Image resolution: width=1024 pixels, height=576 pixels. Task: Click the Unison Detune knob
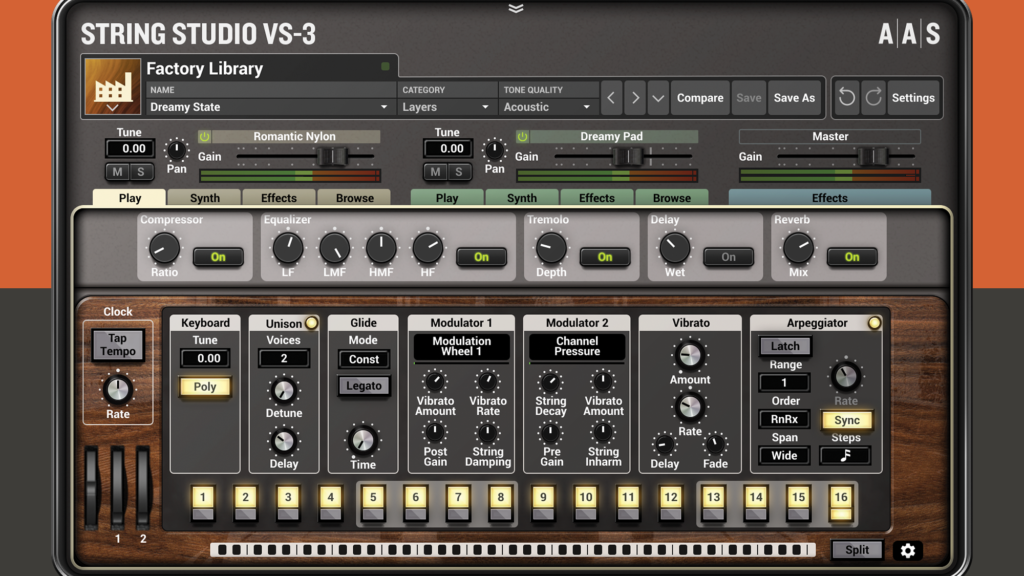tap(283, 391)
